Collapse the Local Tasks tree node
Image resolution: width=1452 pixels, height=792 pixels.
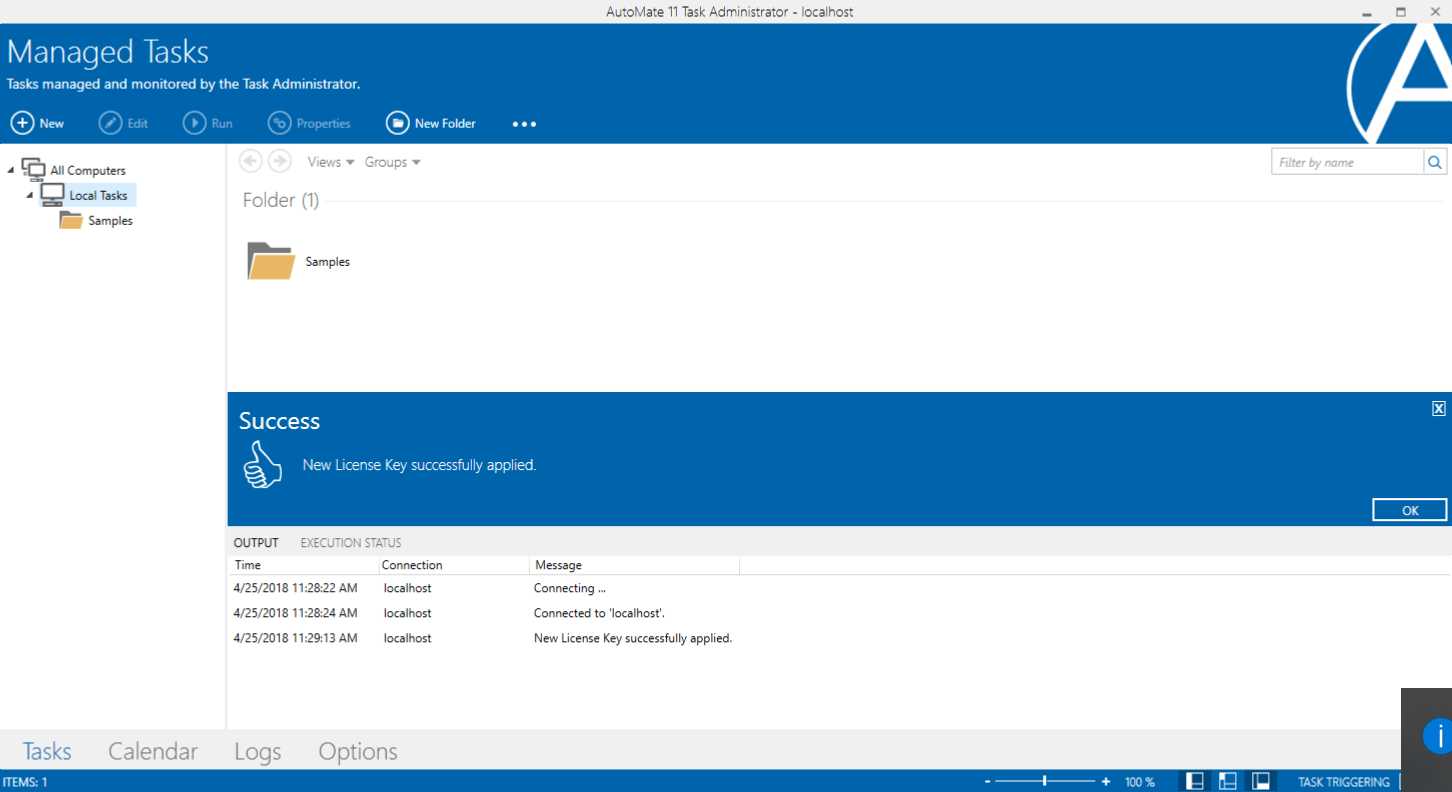point(30,194)
